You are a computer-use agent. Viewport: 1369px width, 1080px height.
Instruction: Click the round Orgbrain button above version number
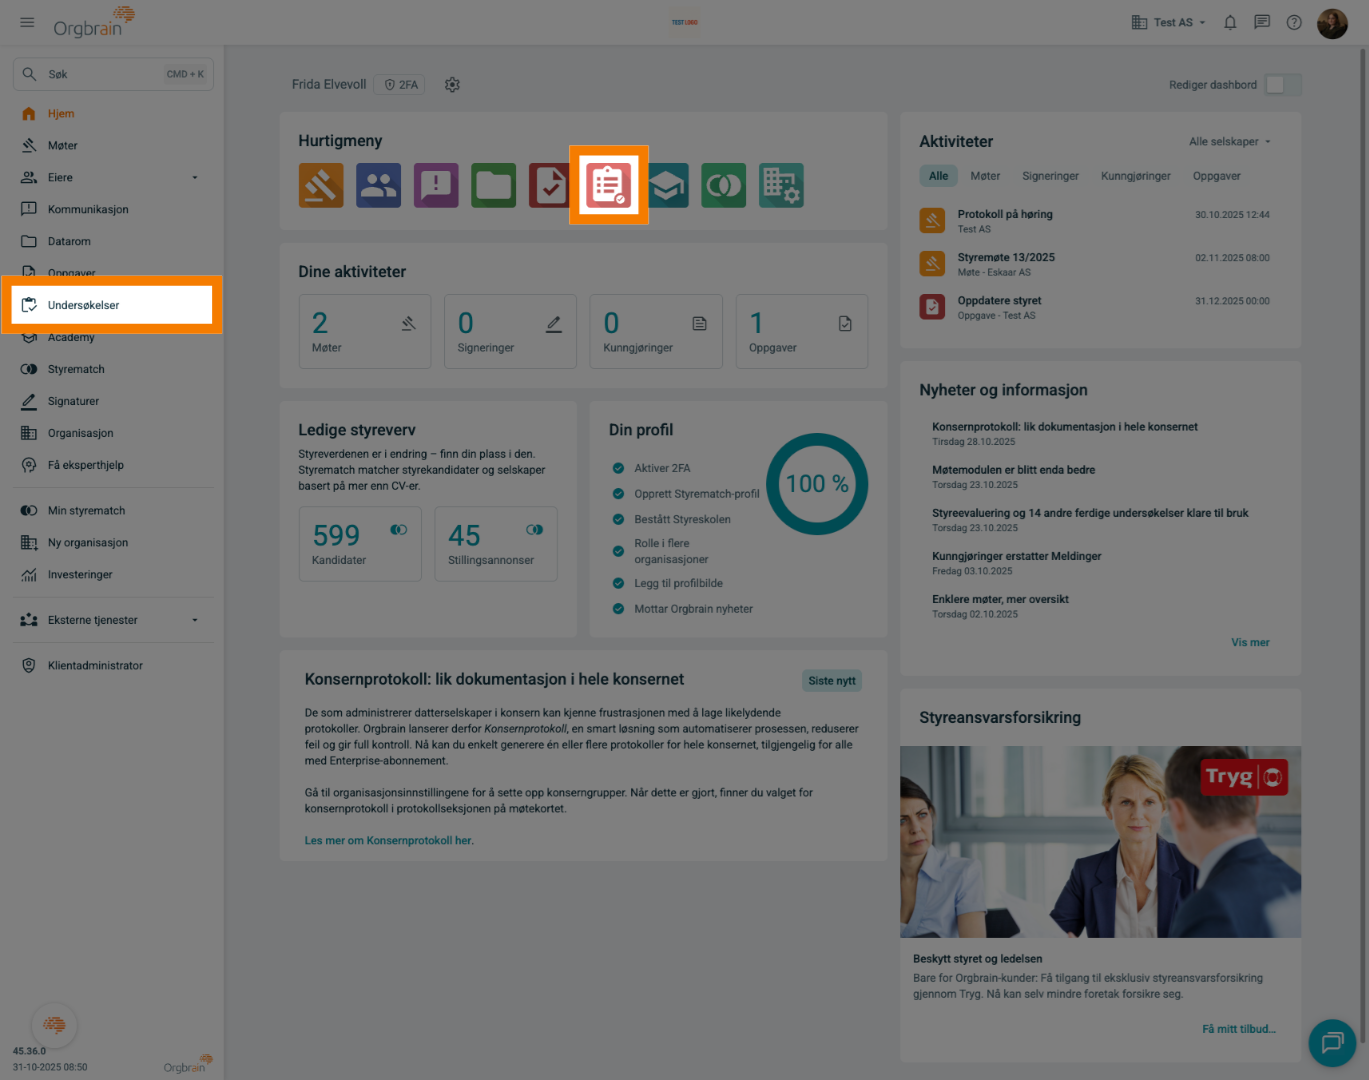point(55,1025)
